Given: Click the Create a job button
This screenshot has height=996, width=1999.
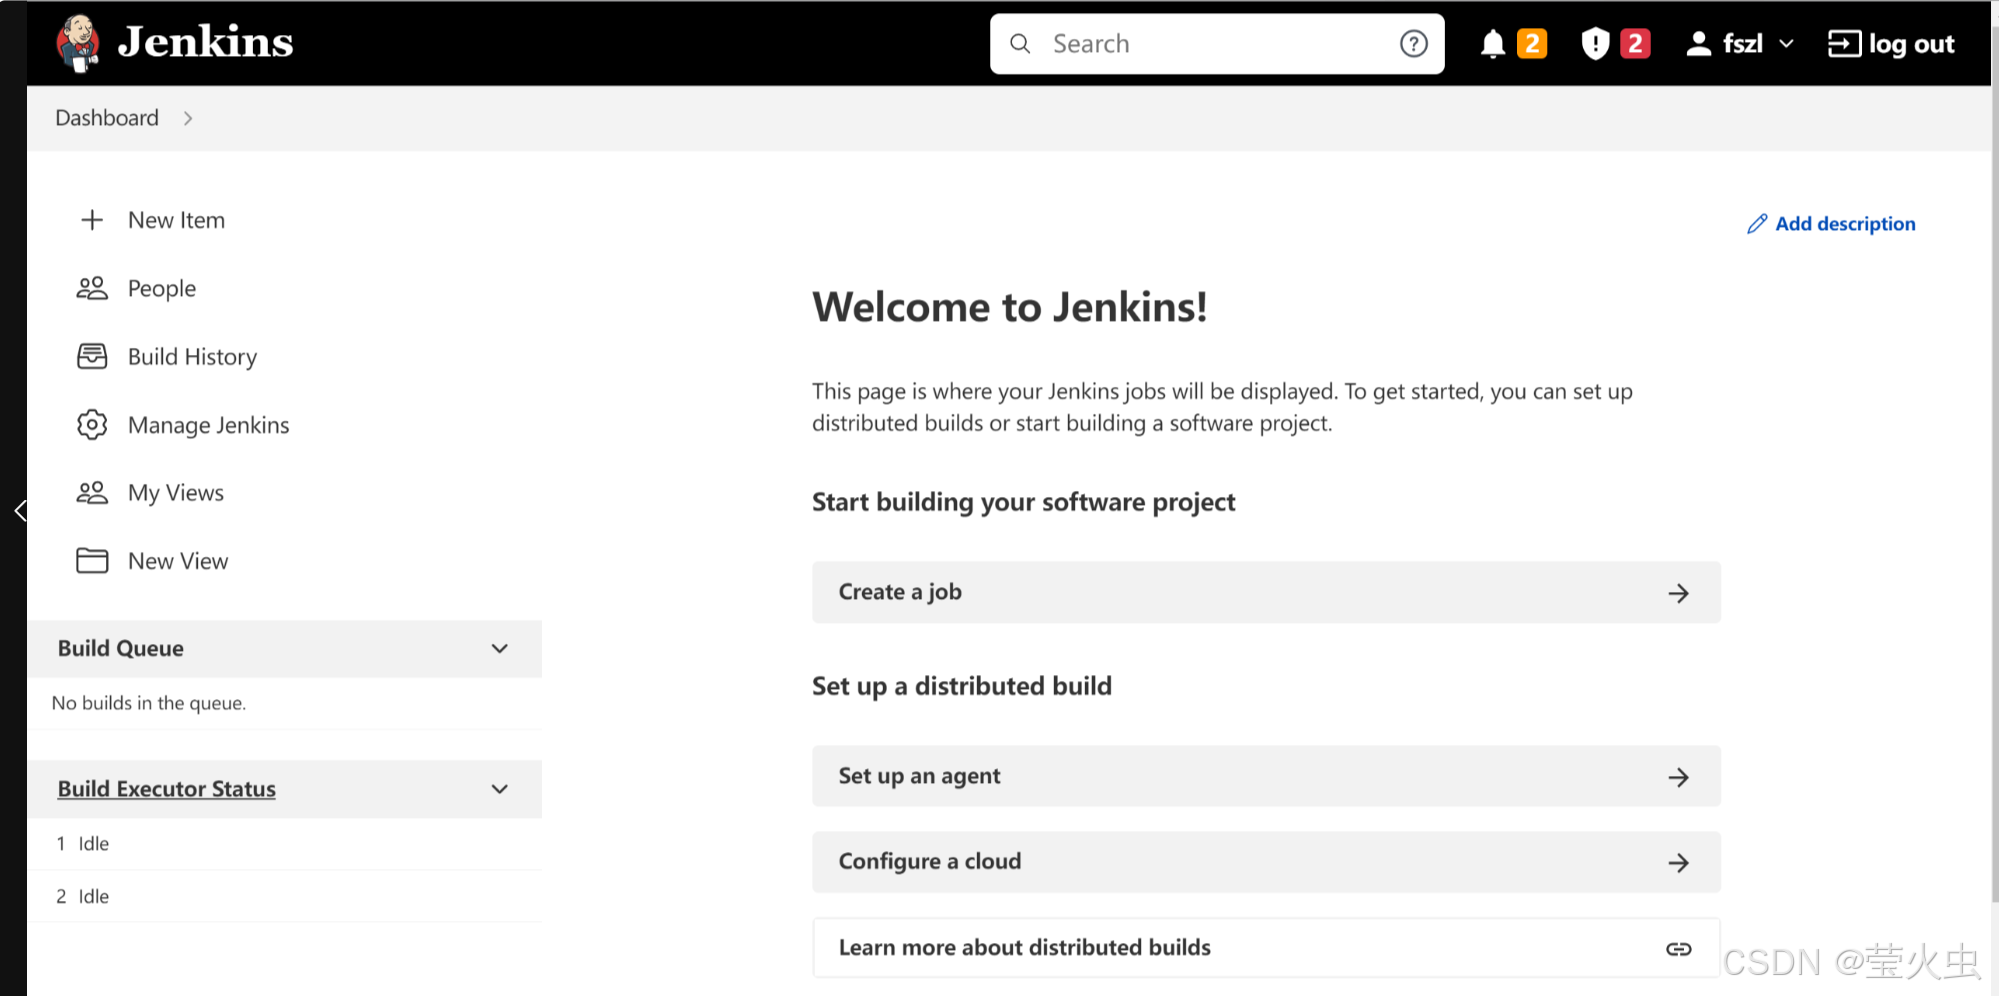Looking at the screenshot, I should 1265,592.
